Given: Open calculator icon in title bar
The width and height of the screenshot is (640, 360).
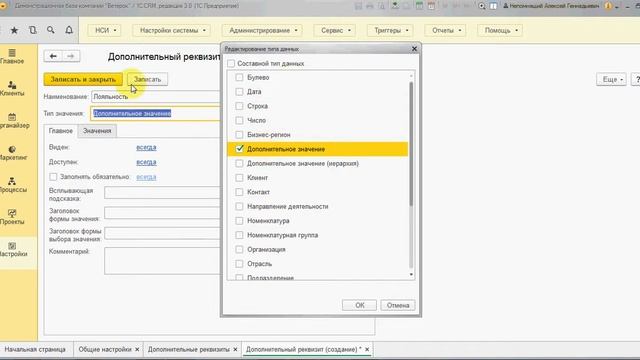Looking at the screenshot, I should pos(419,6).
